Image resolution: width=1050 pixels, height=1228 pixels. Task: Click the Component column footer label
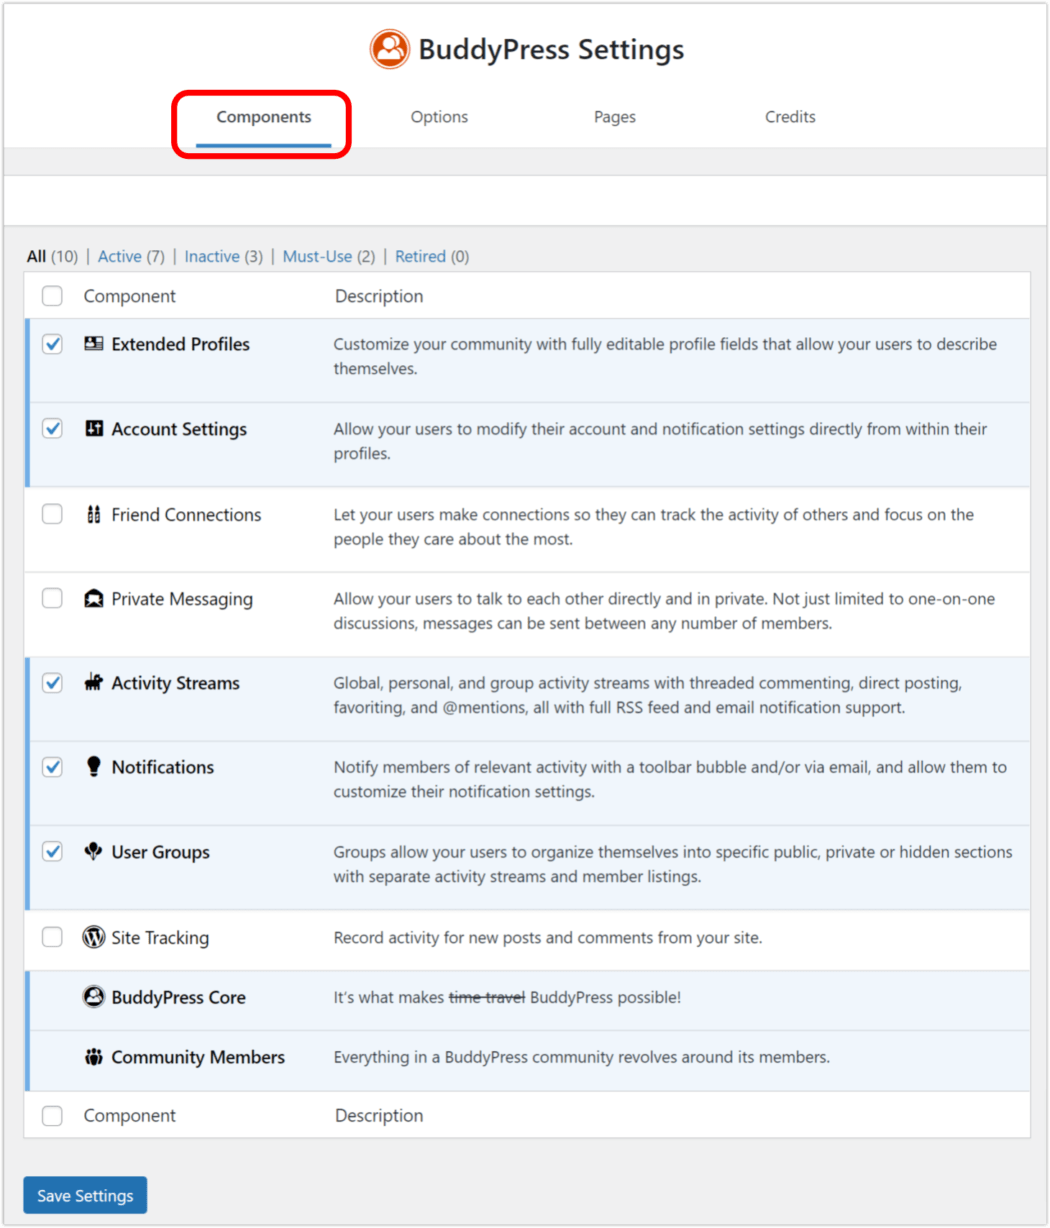click(x=130, y=1116)
